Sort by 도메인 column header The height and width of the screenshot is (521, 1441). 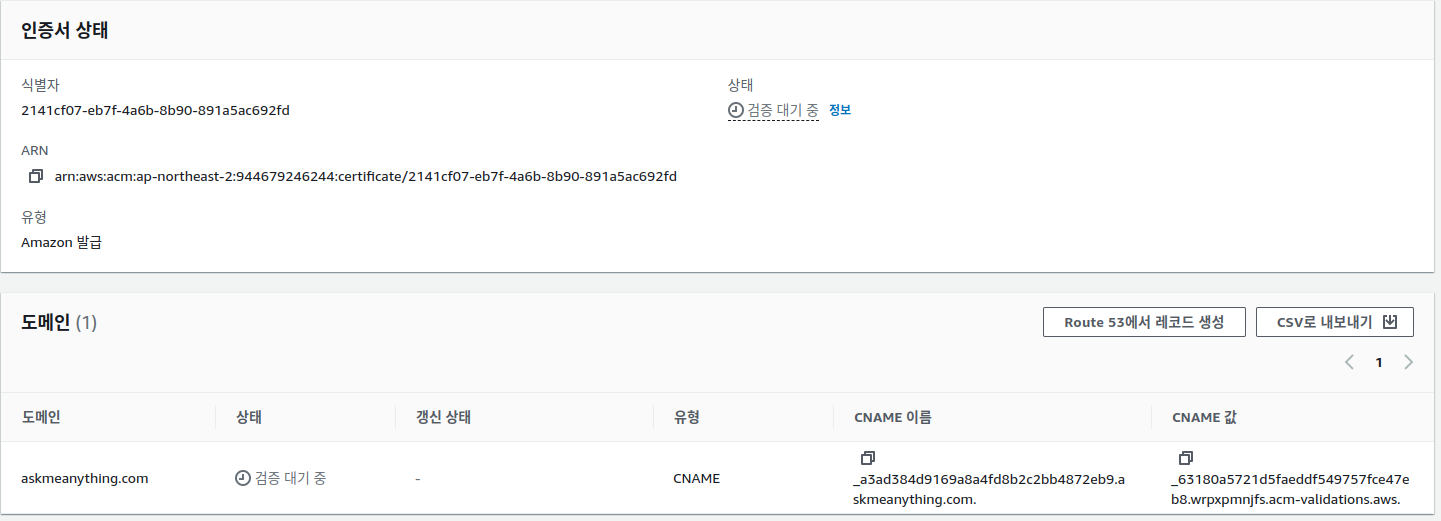(41, 417)
